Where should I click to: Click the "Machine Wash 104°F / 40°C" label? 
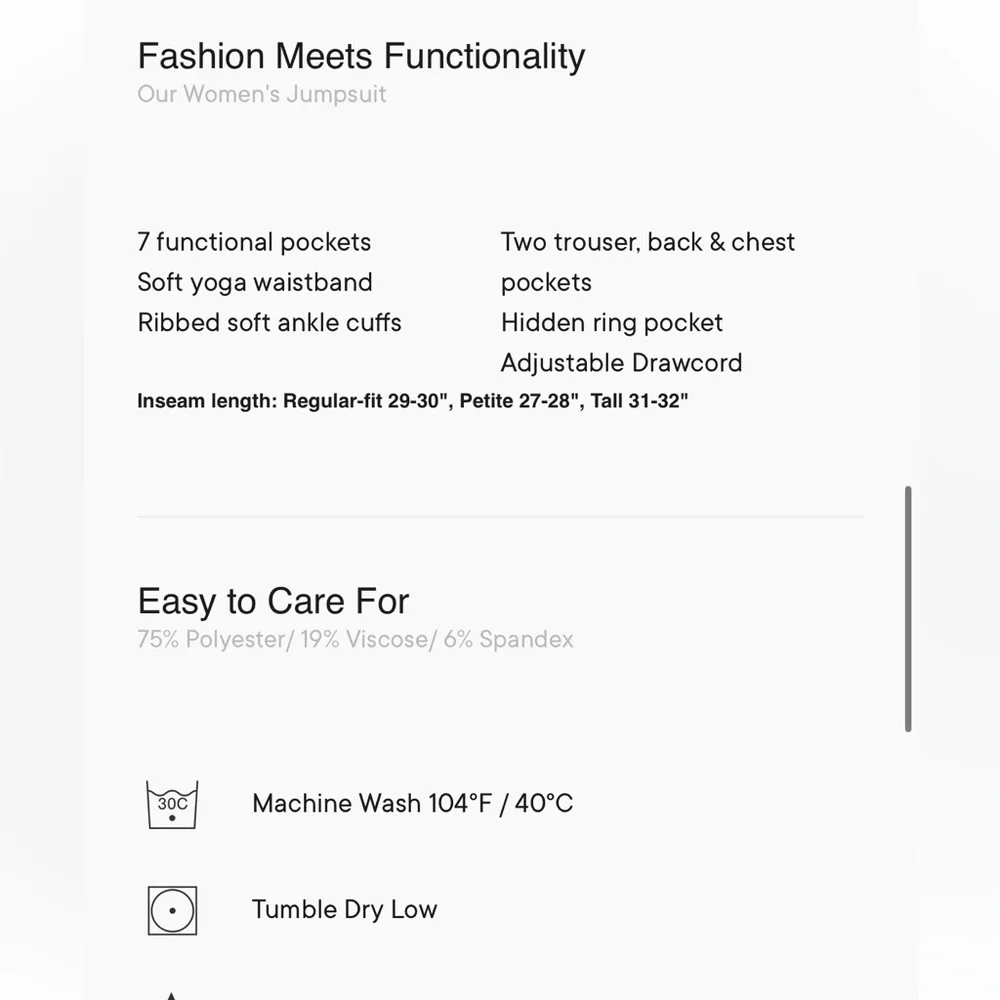(412, 803)
